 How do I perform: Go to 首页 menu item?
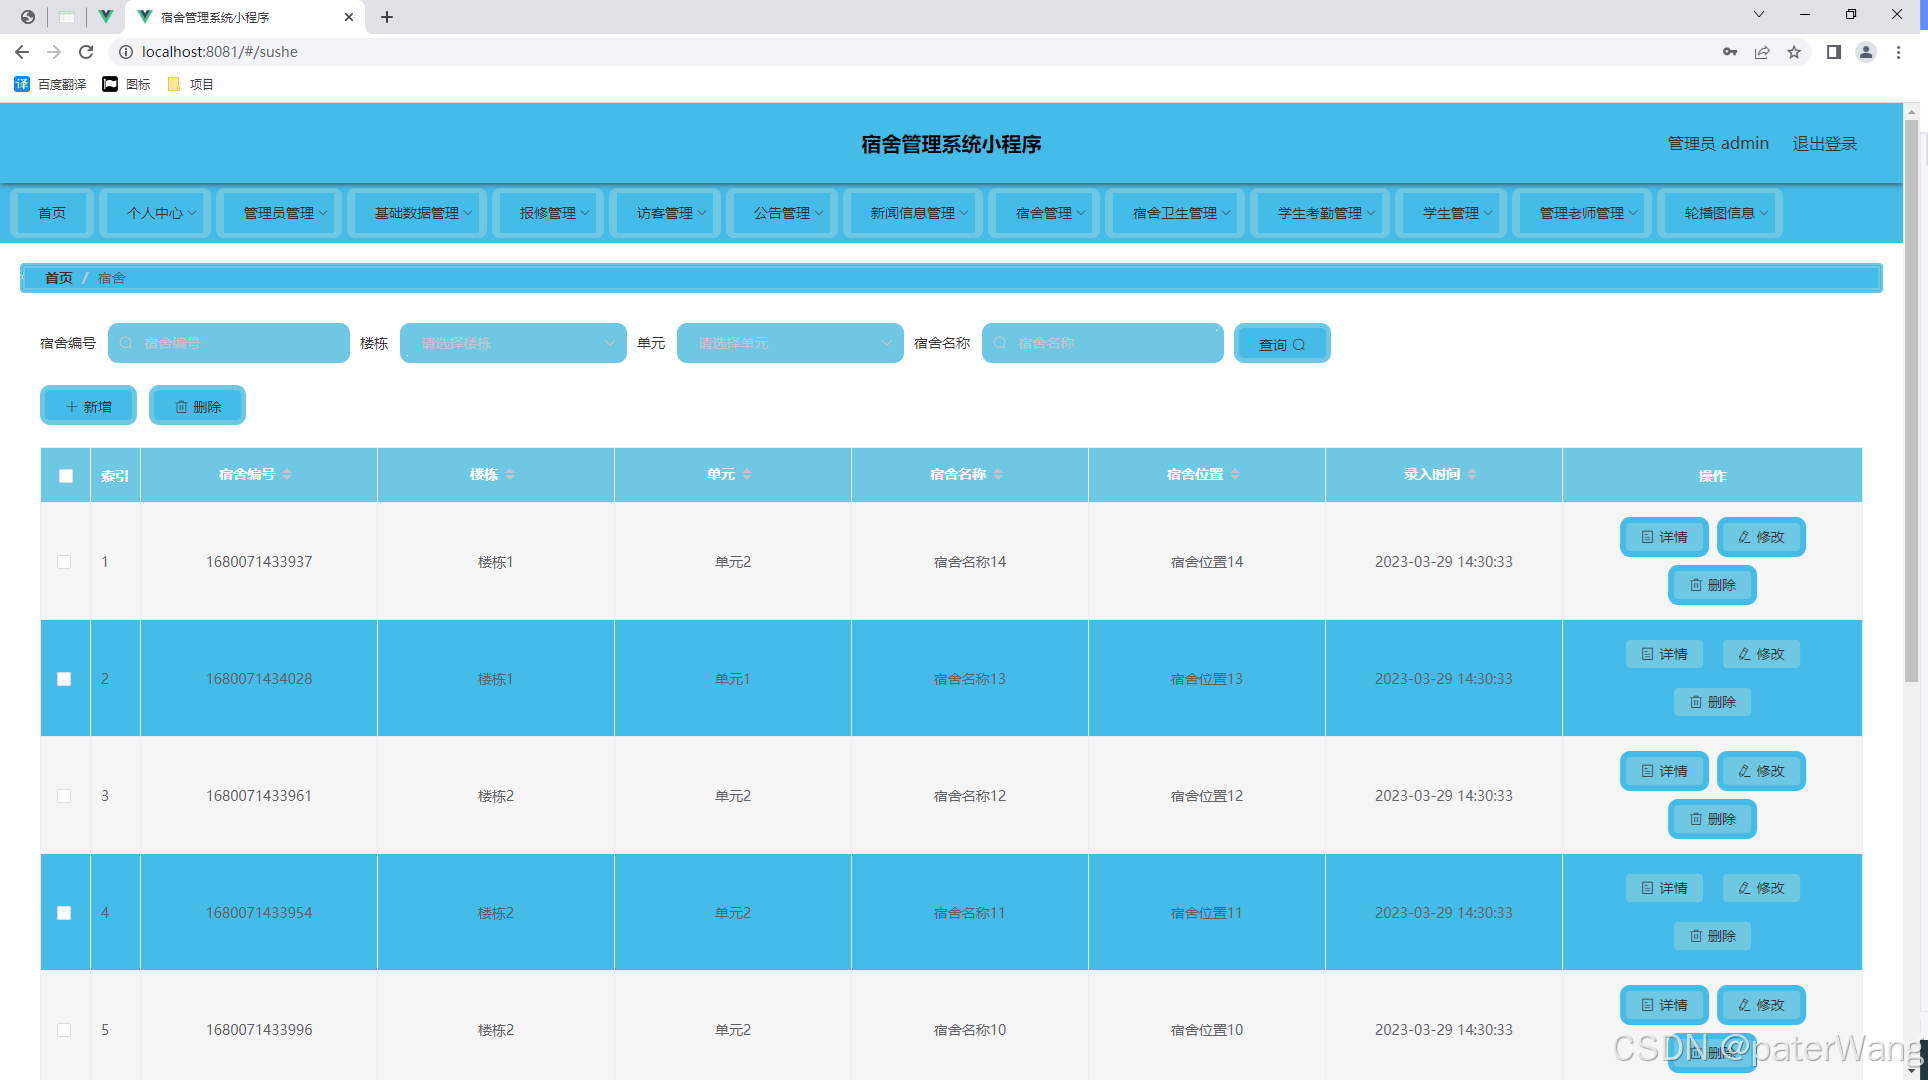(x=52, y=213)
